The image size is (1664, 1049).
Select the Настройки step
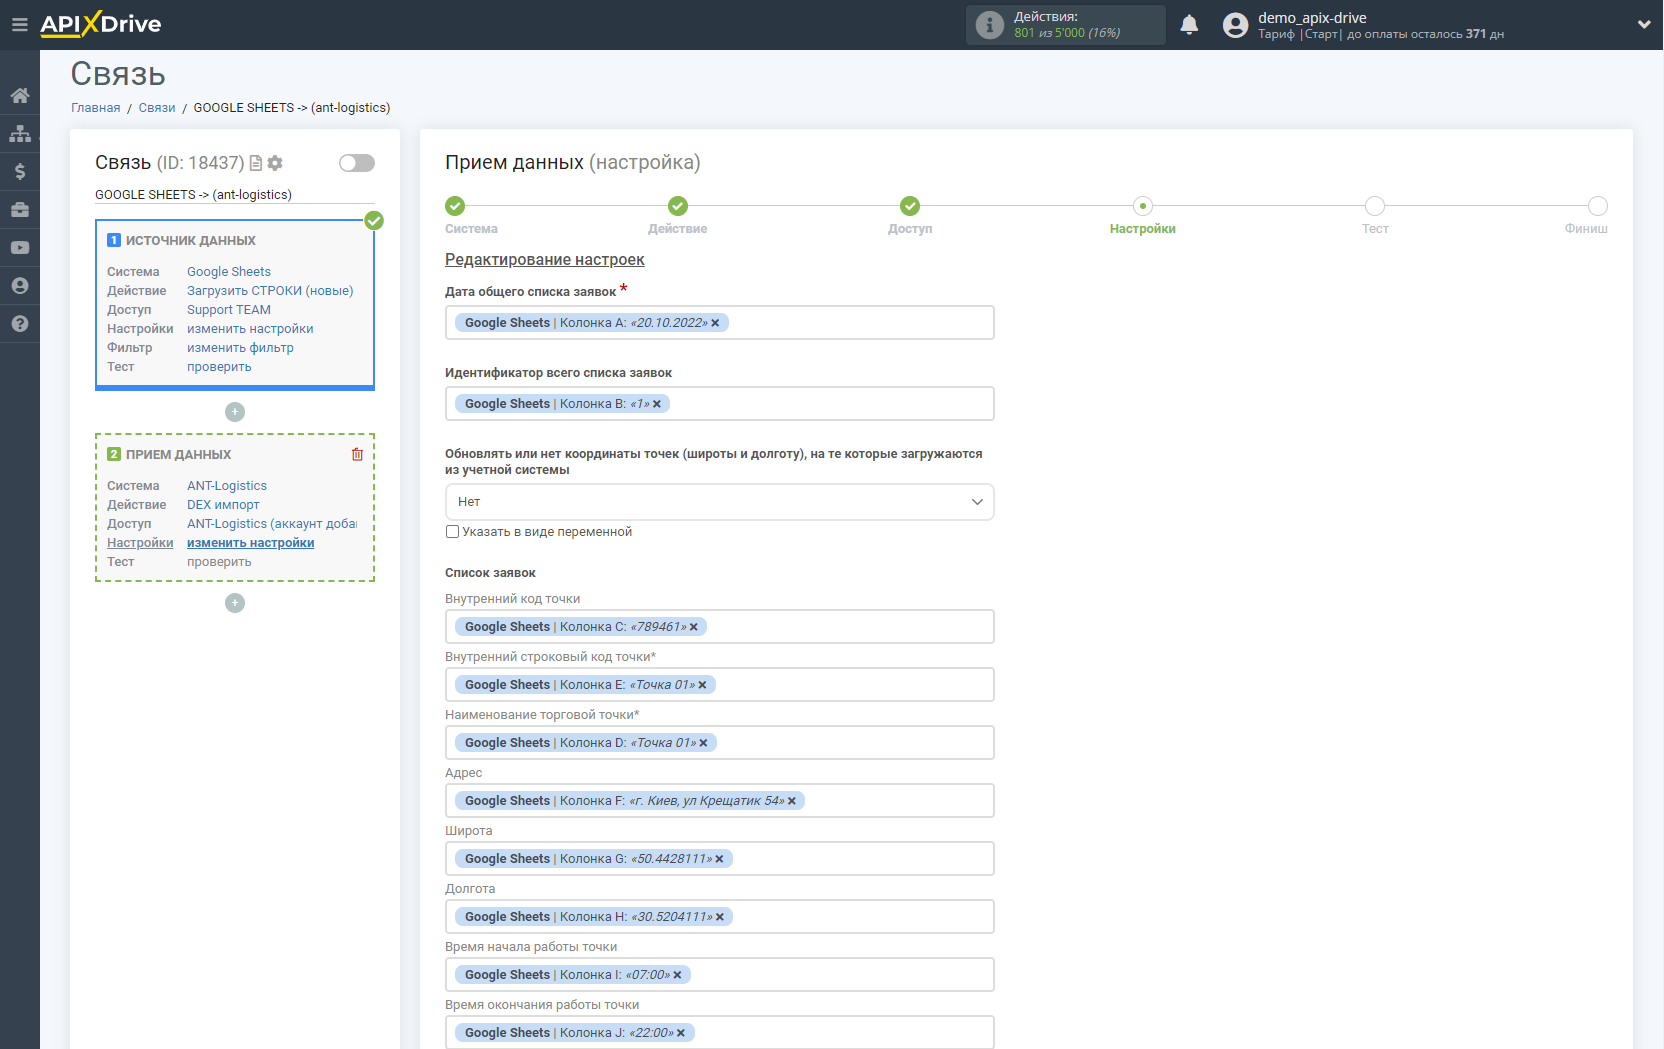[1143, 206]
